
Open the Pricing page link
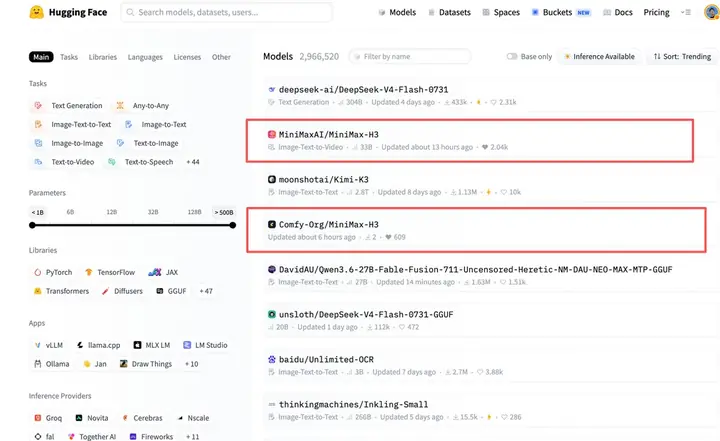coord(656,12)
